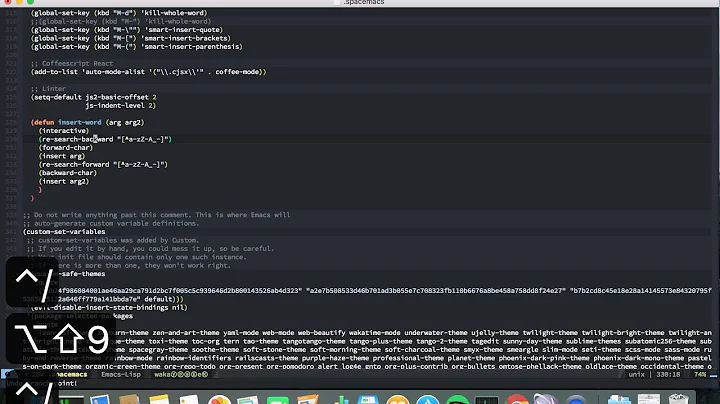Click the '\\.cjsx' pattern string

coord(180,72)
